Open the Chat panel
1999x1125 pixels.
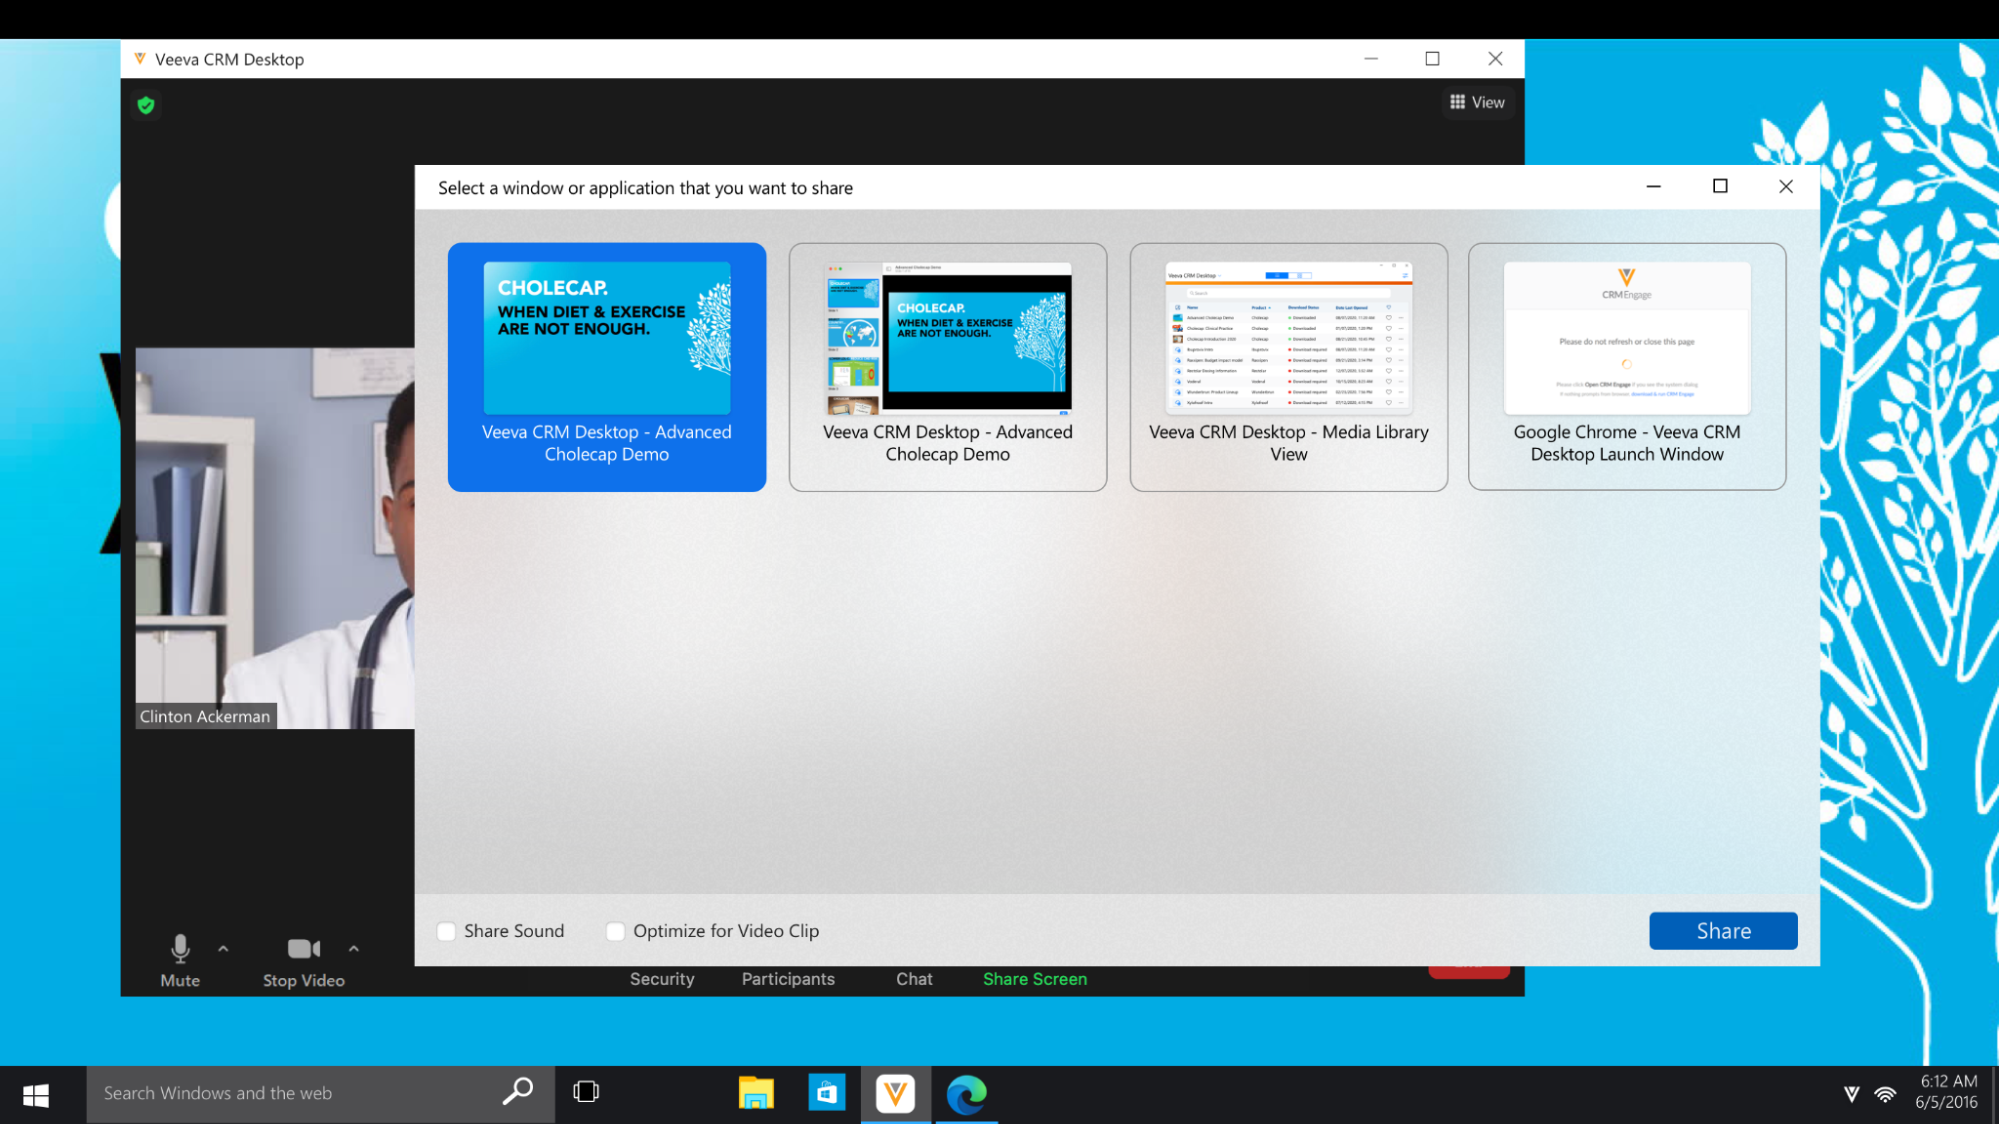(914, 979)
